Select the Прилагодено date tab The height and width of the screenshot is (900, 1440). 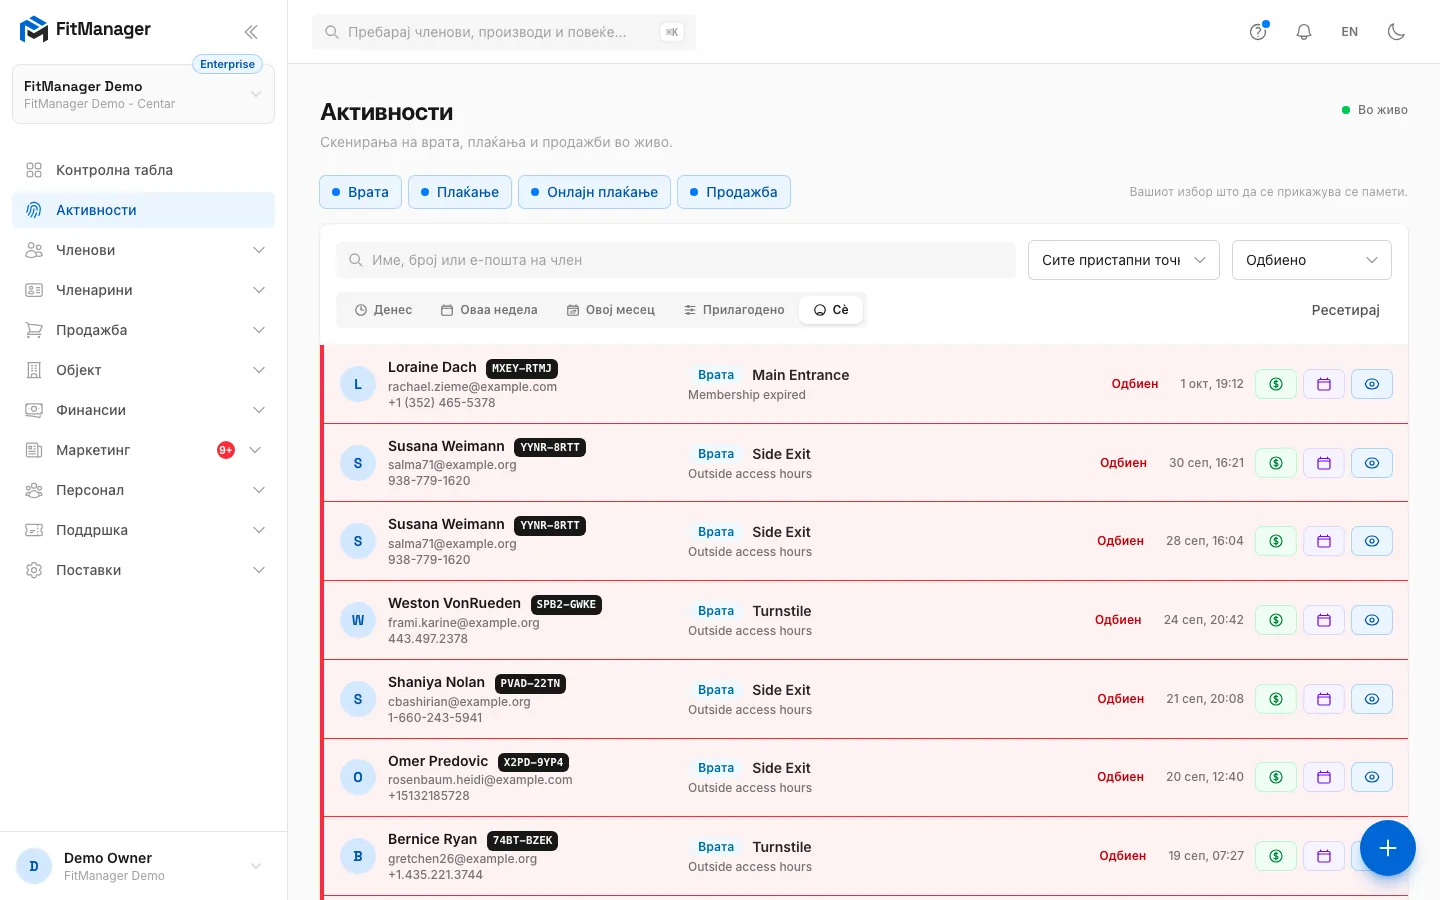[734, 310]
